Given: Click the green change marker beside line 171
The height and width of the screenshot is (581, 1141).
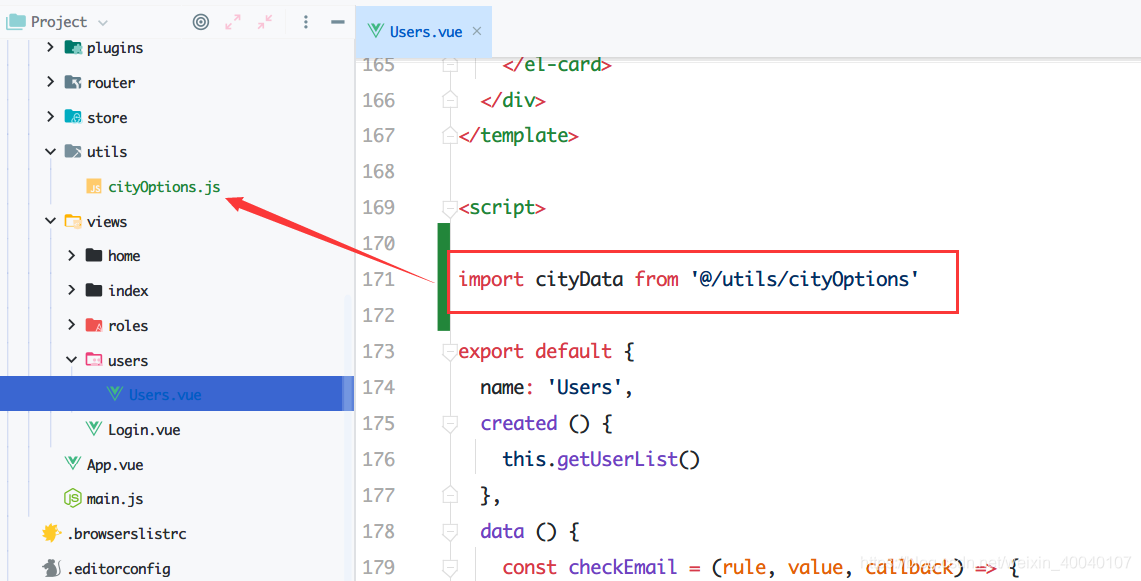Looking at the screenshot, I should [x=443, y=277].
